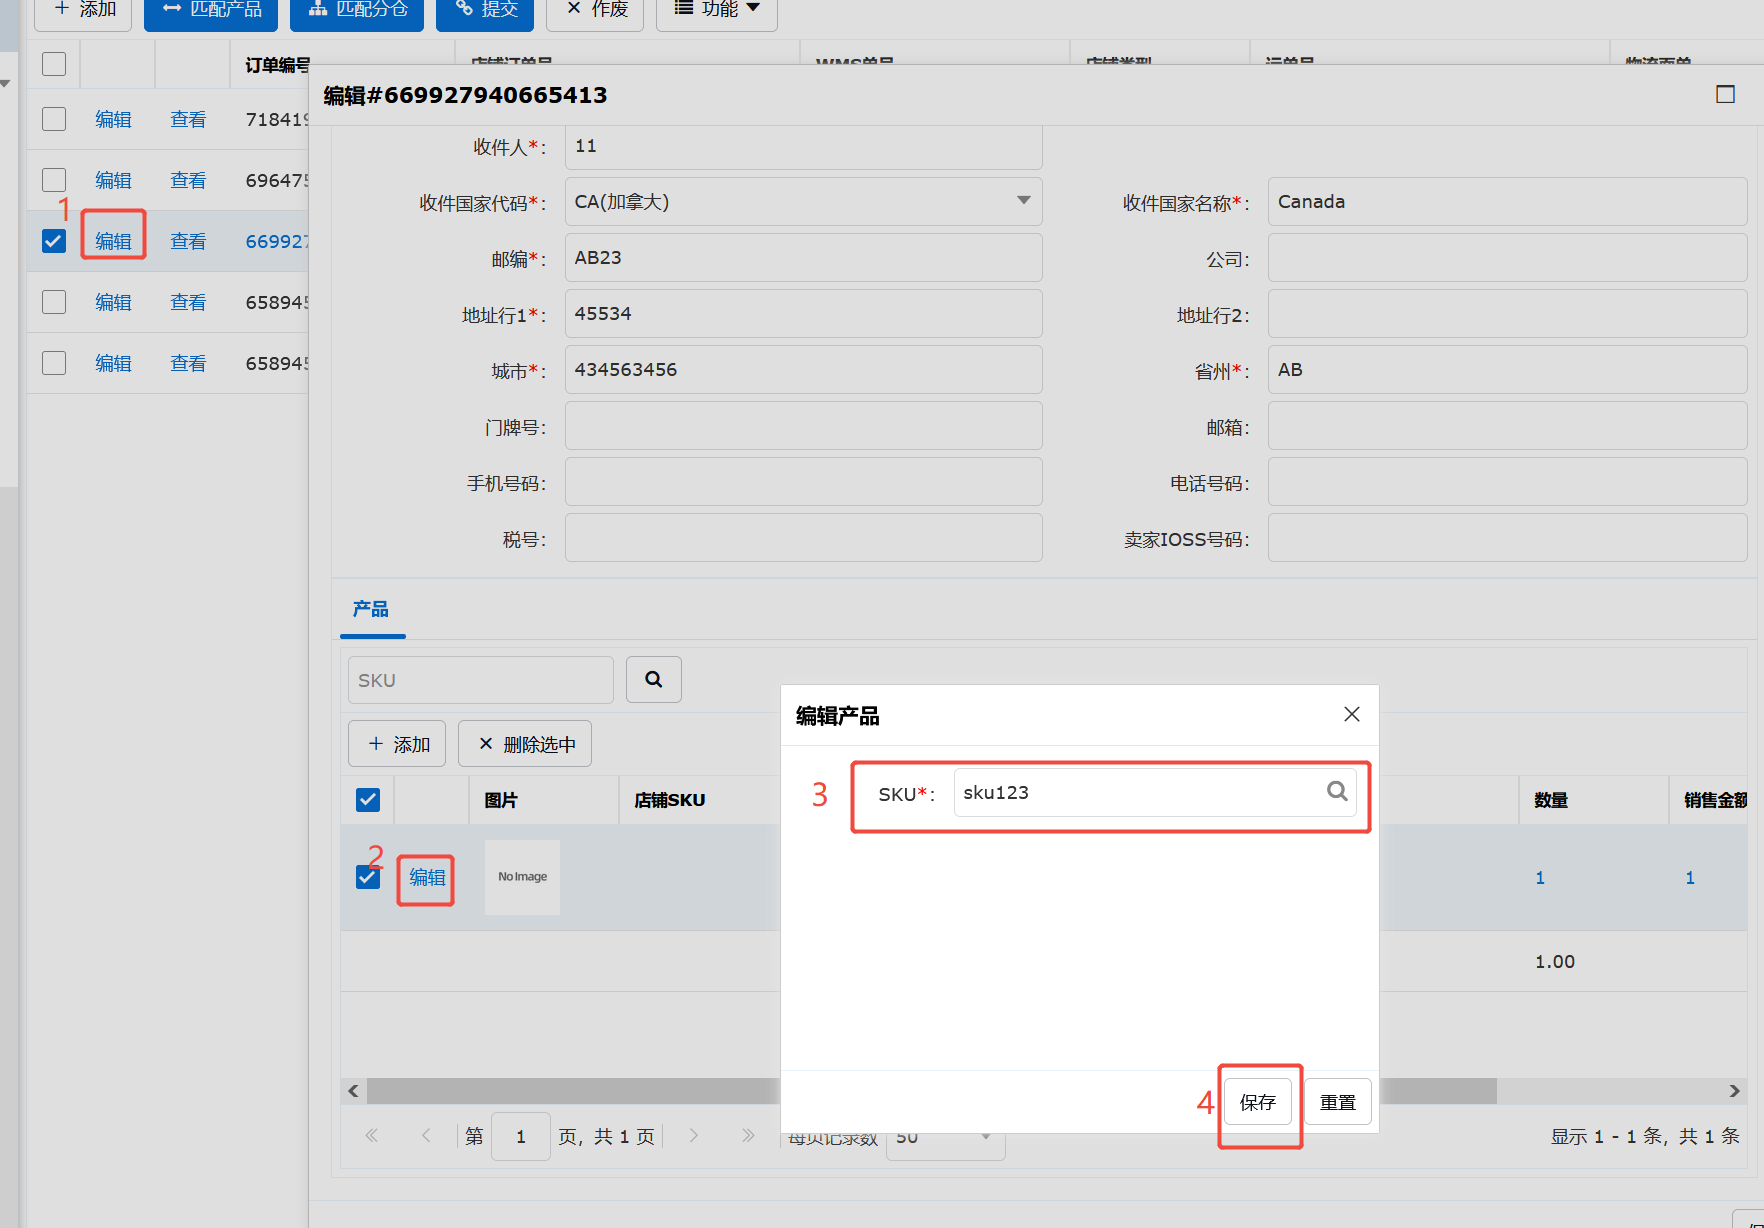Go to next page using pagination arrow
1764x1228 pixels.
point(694,1136)
